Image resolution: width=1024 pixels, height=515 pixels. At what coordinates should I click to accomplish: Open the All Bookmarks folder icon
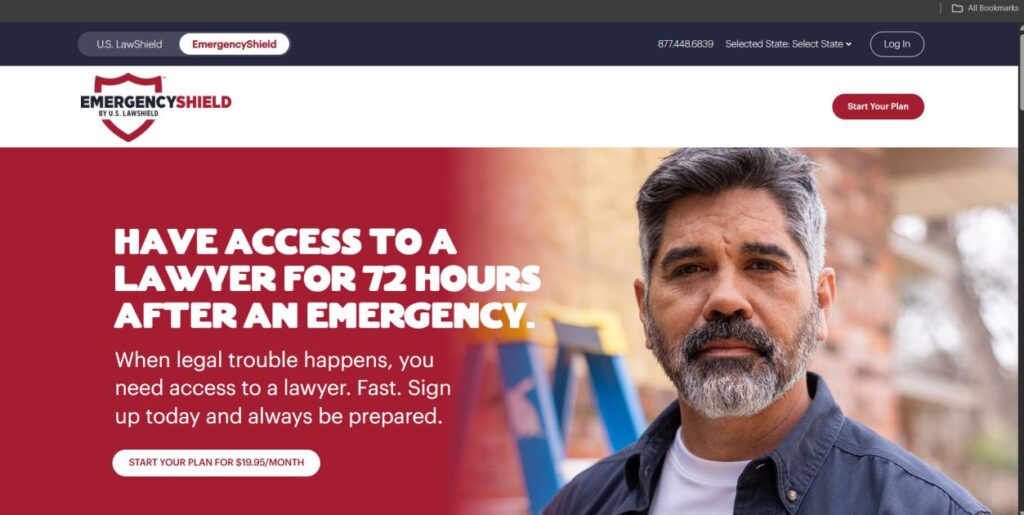click(957, 8)
